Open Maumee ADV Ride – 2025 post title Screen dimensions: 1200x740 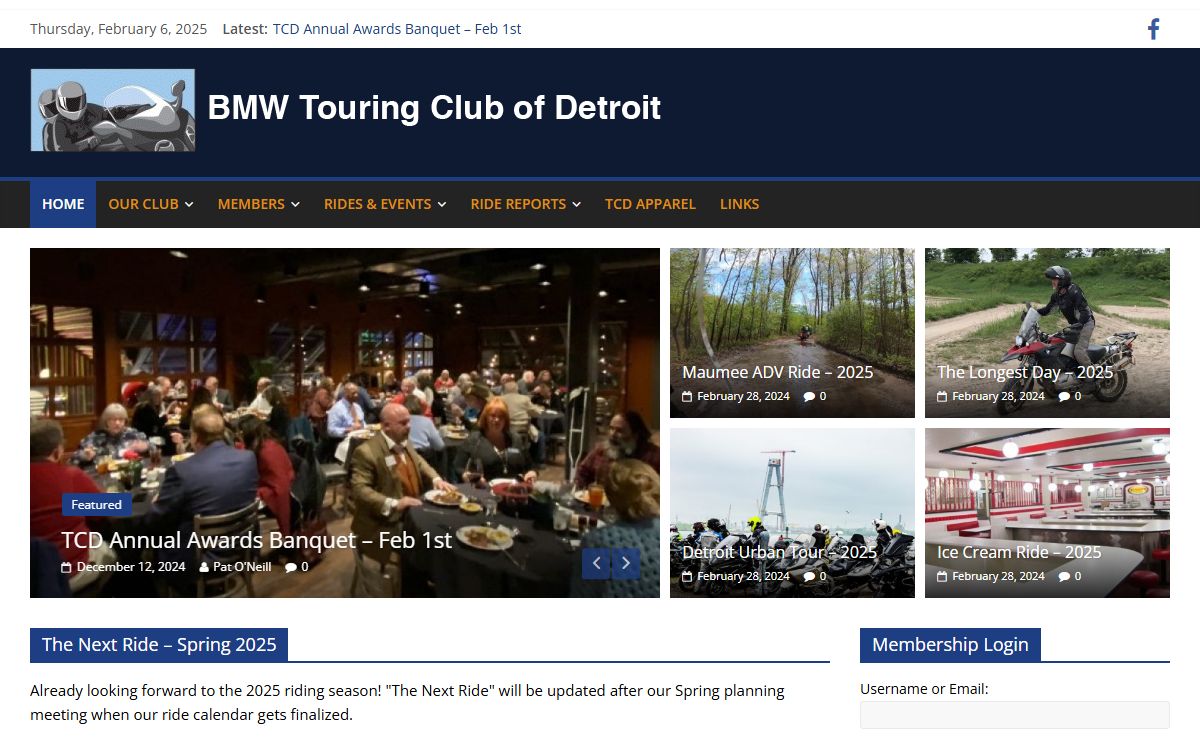778,372
